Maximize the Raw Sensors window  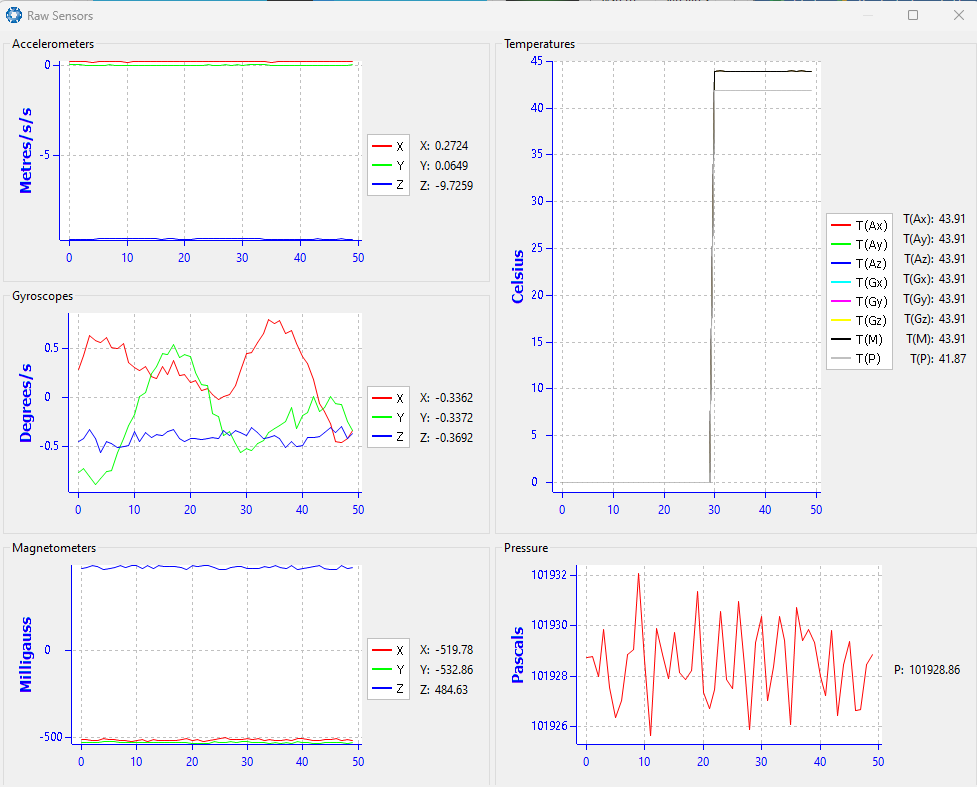tap(913, 15)
